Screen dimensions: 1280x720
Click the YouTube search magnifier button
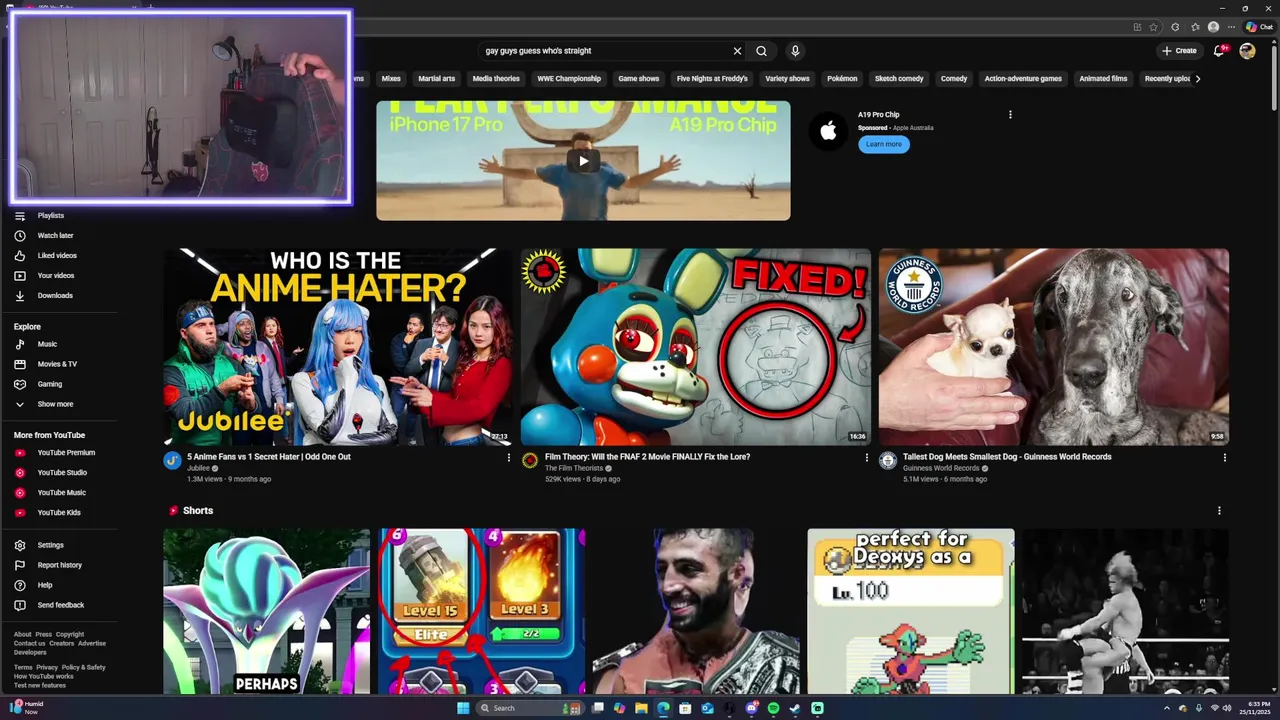coord(761,51)
